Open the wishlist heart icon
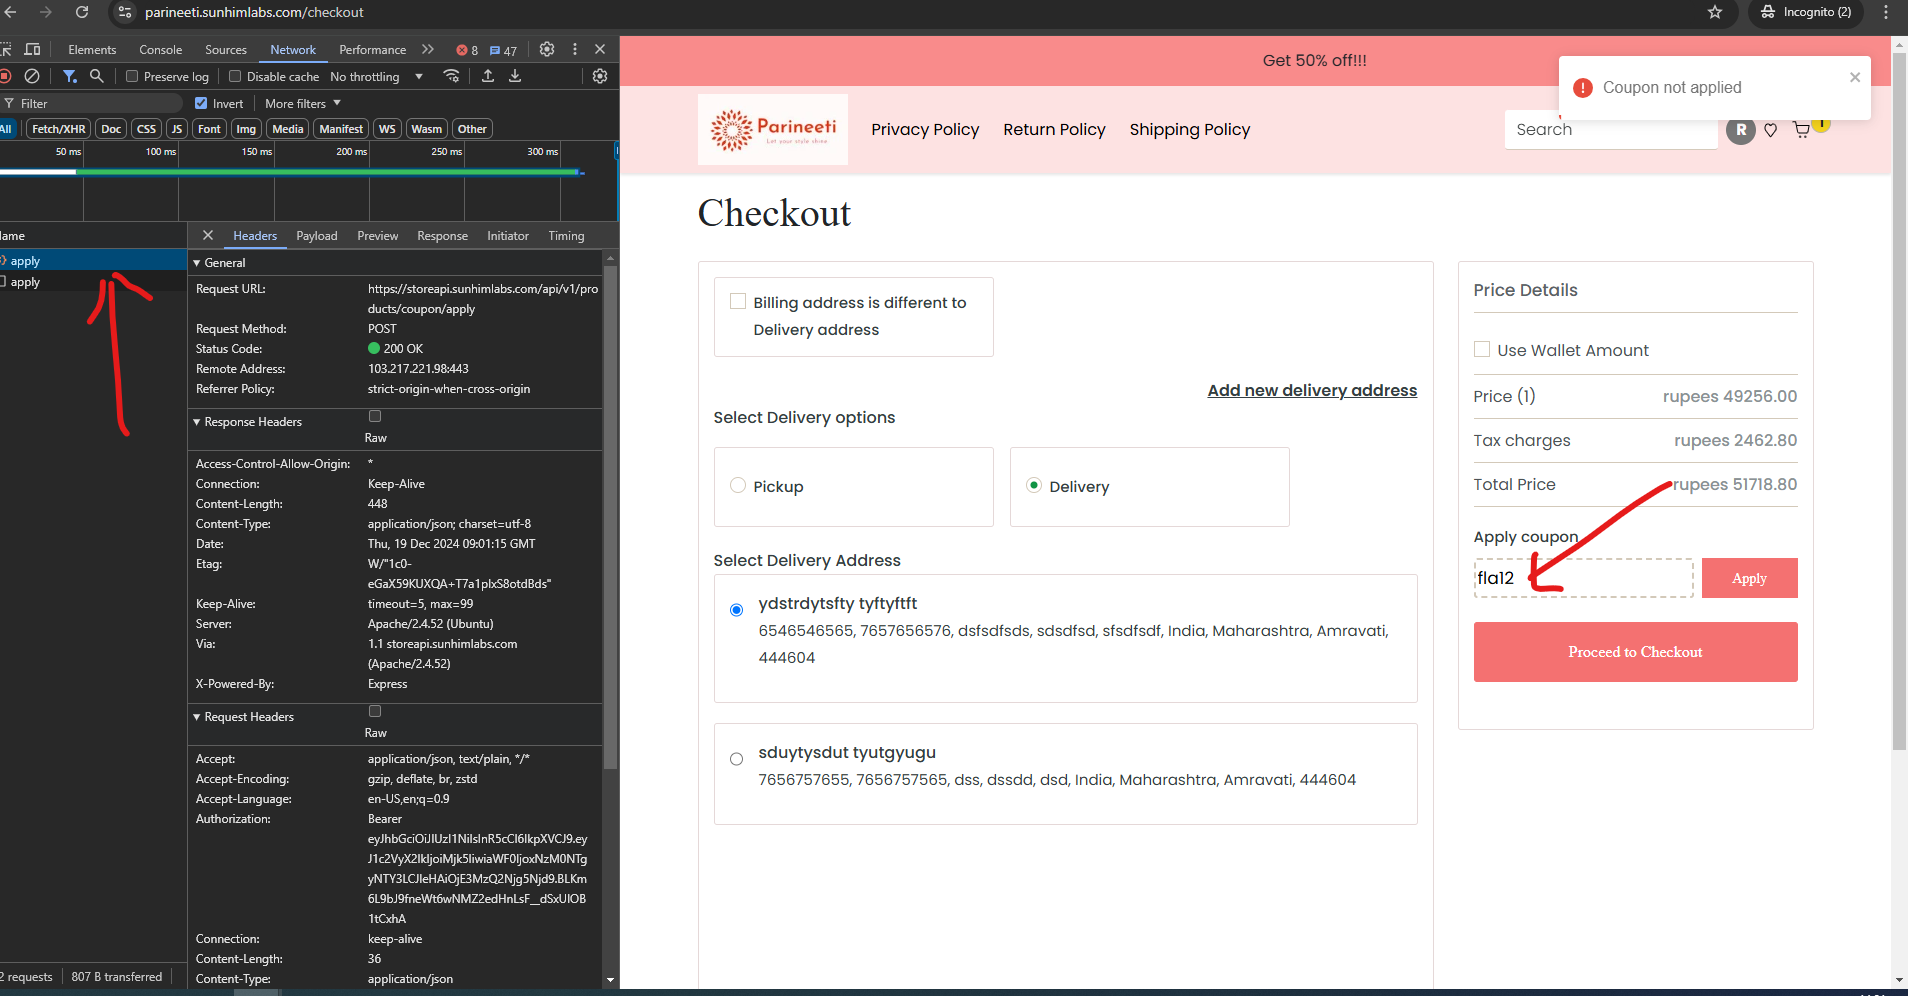This screenshot has width=1908, height=996. click(1771, 130)
